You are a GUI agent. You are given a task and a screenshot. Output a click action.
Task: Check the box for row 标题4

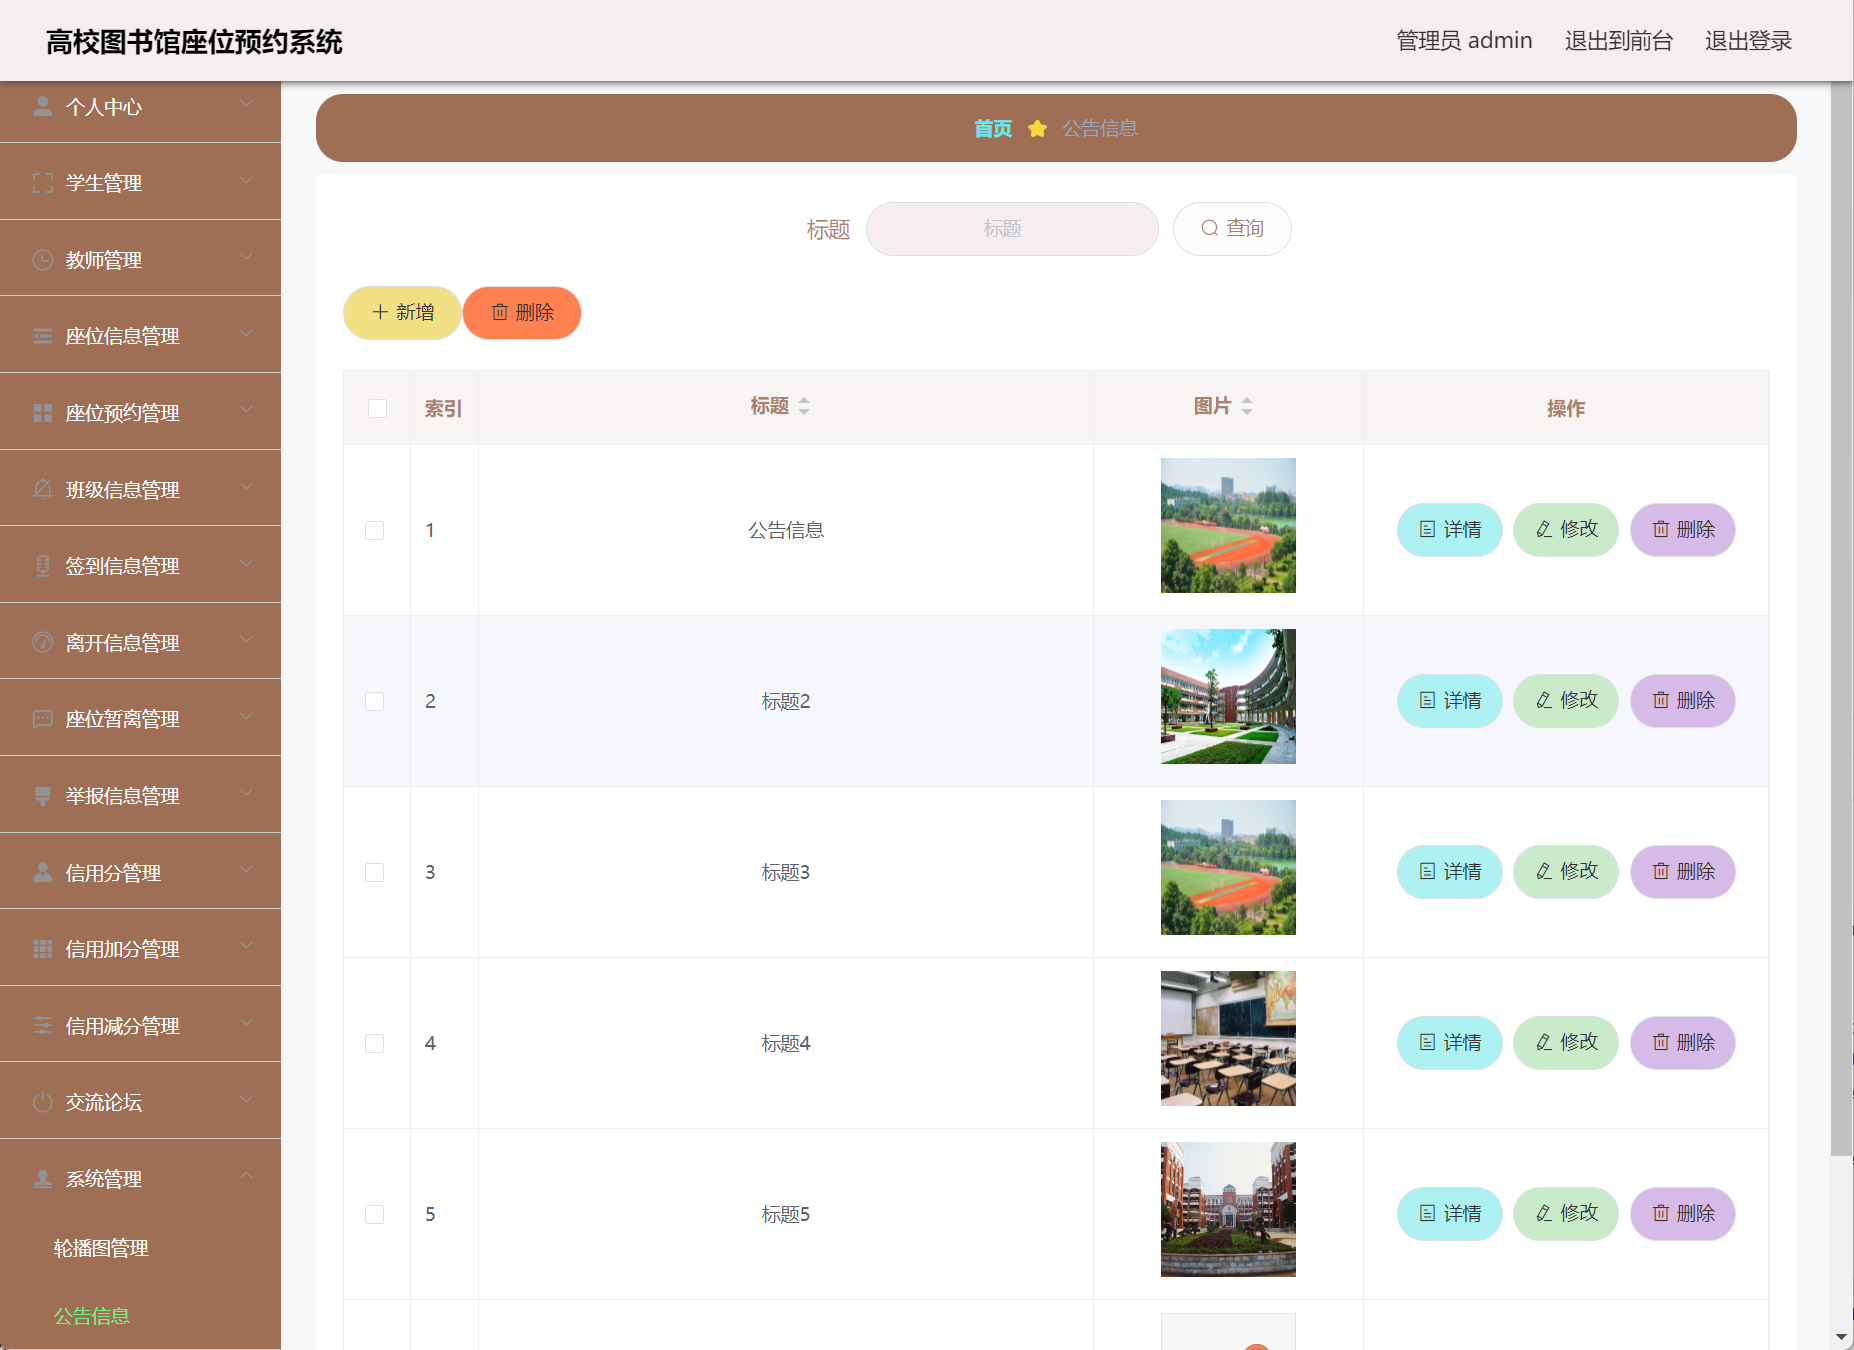(375, 1043)
